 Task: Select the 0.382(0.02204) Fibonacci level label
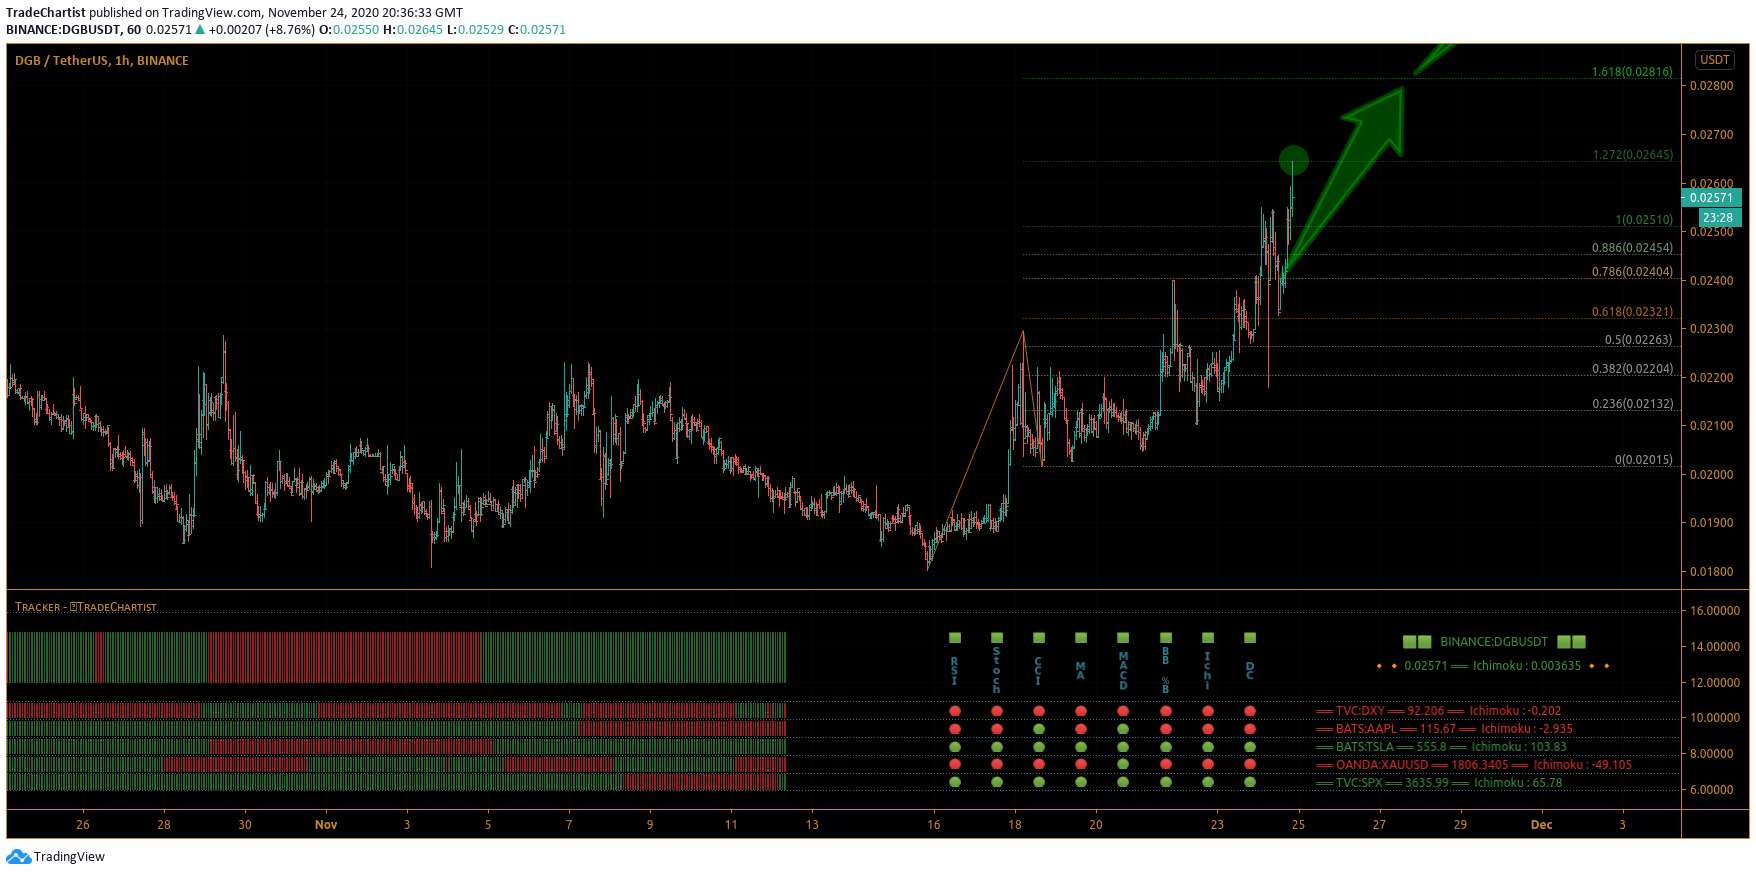1632,369
